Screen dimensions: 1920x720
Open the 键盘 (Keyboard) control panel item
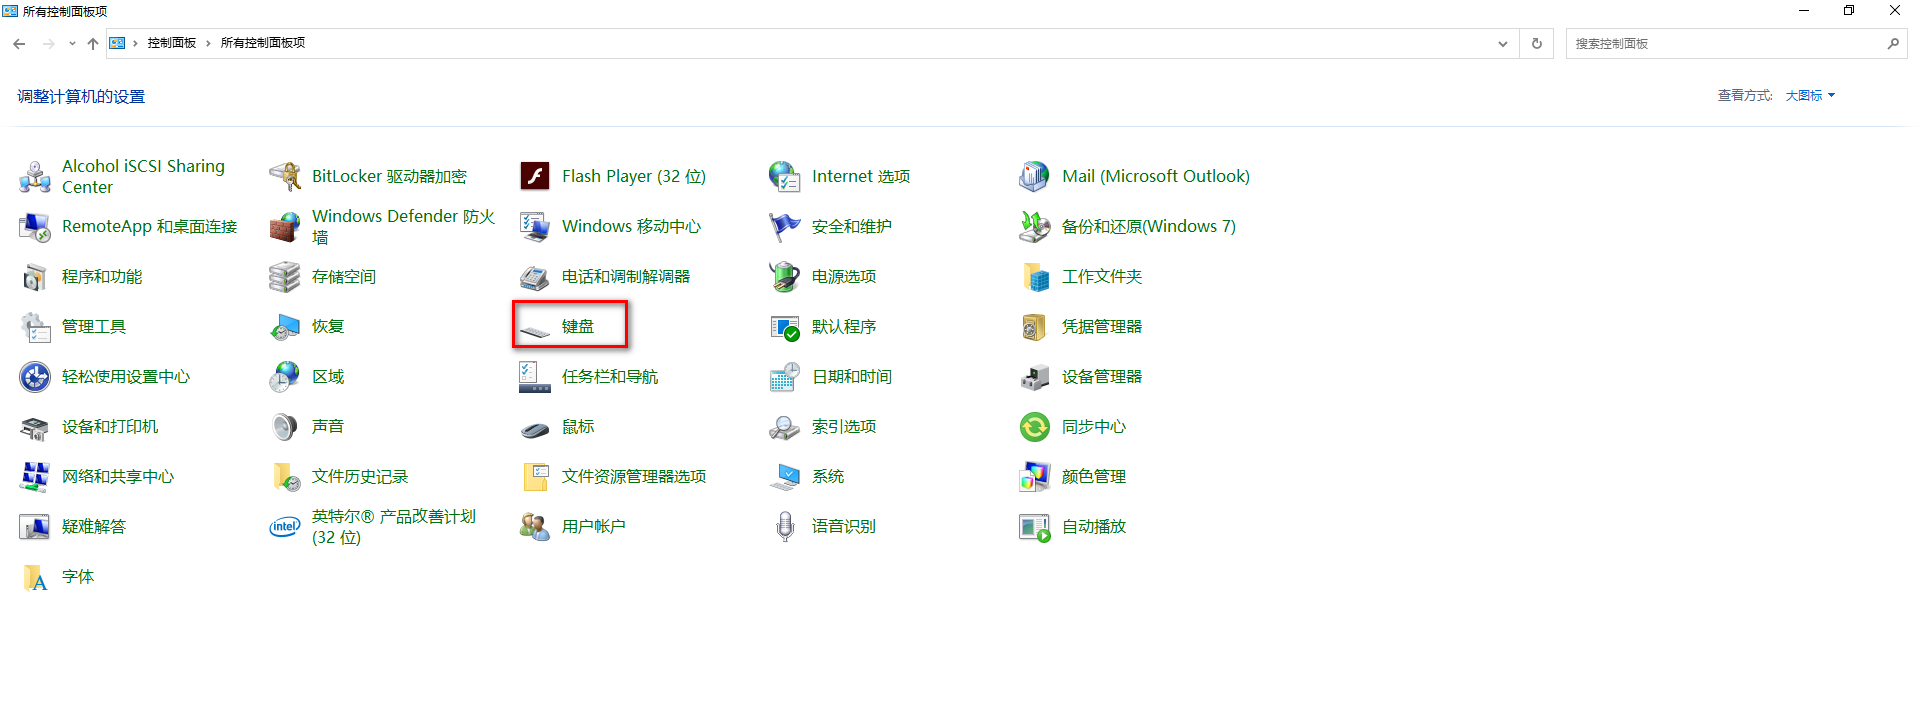pos(577,326)
